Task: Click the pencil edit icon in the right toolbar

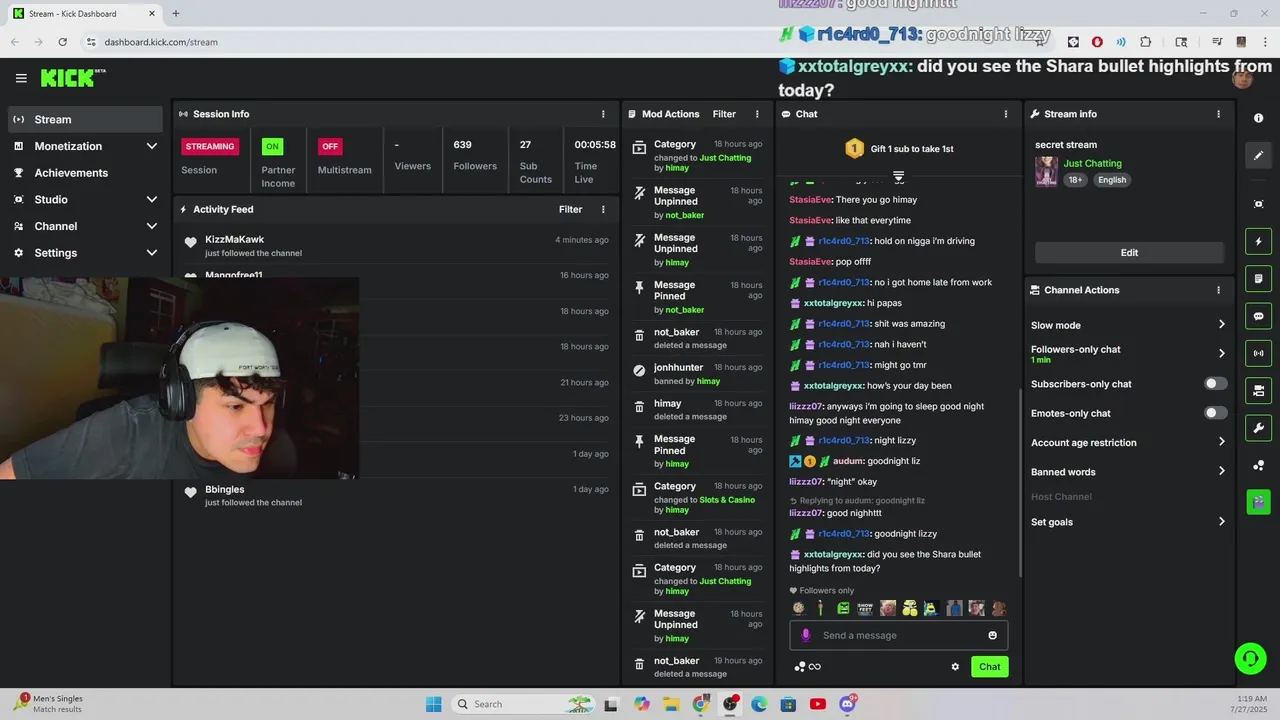Action: (1258, 155)
